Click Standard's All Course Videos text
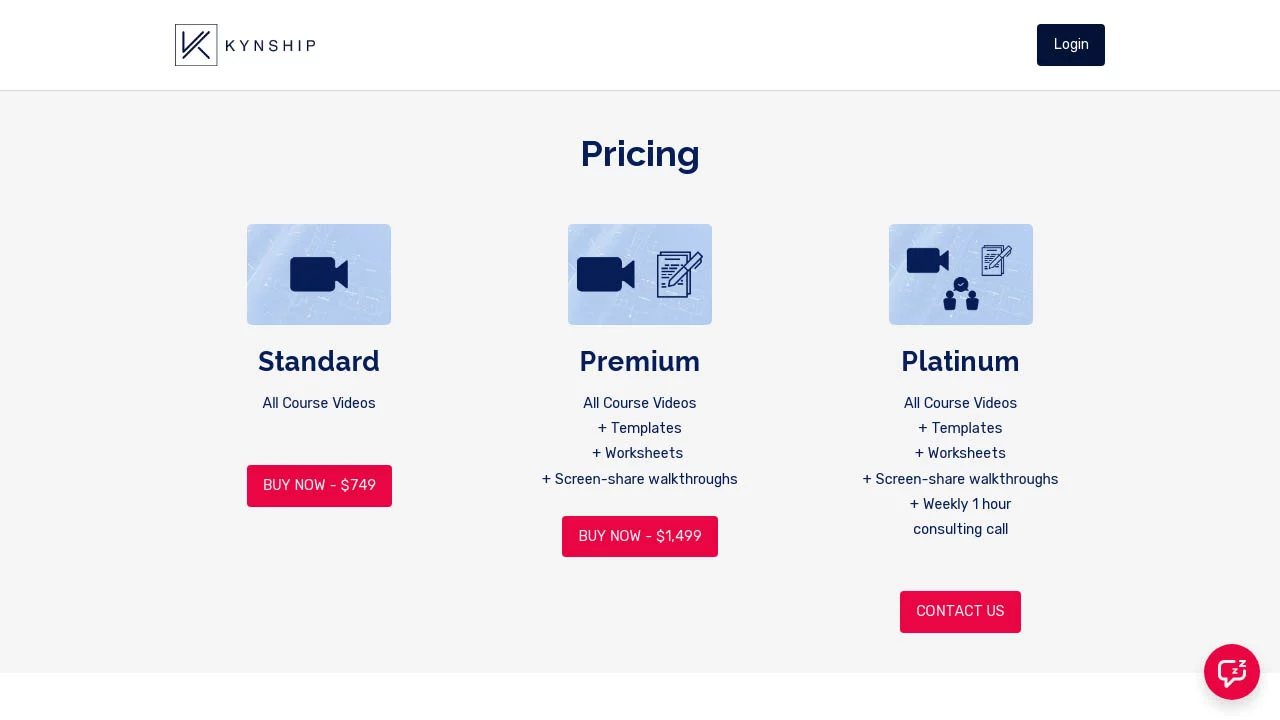This screenshot has width=1280, height=720. (319, 403)
